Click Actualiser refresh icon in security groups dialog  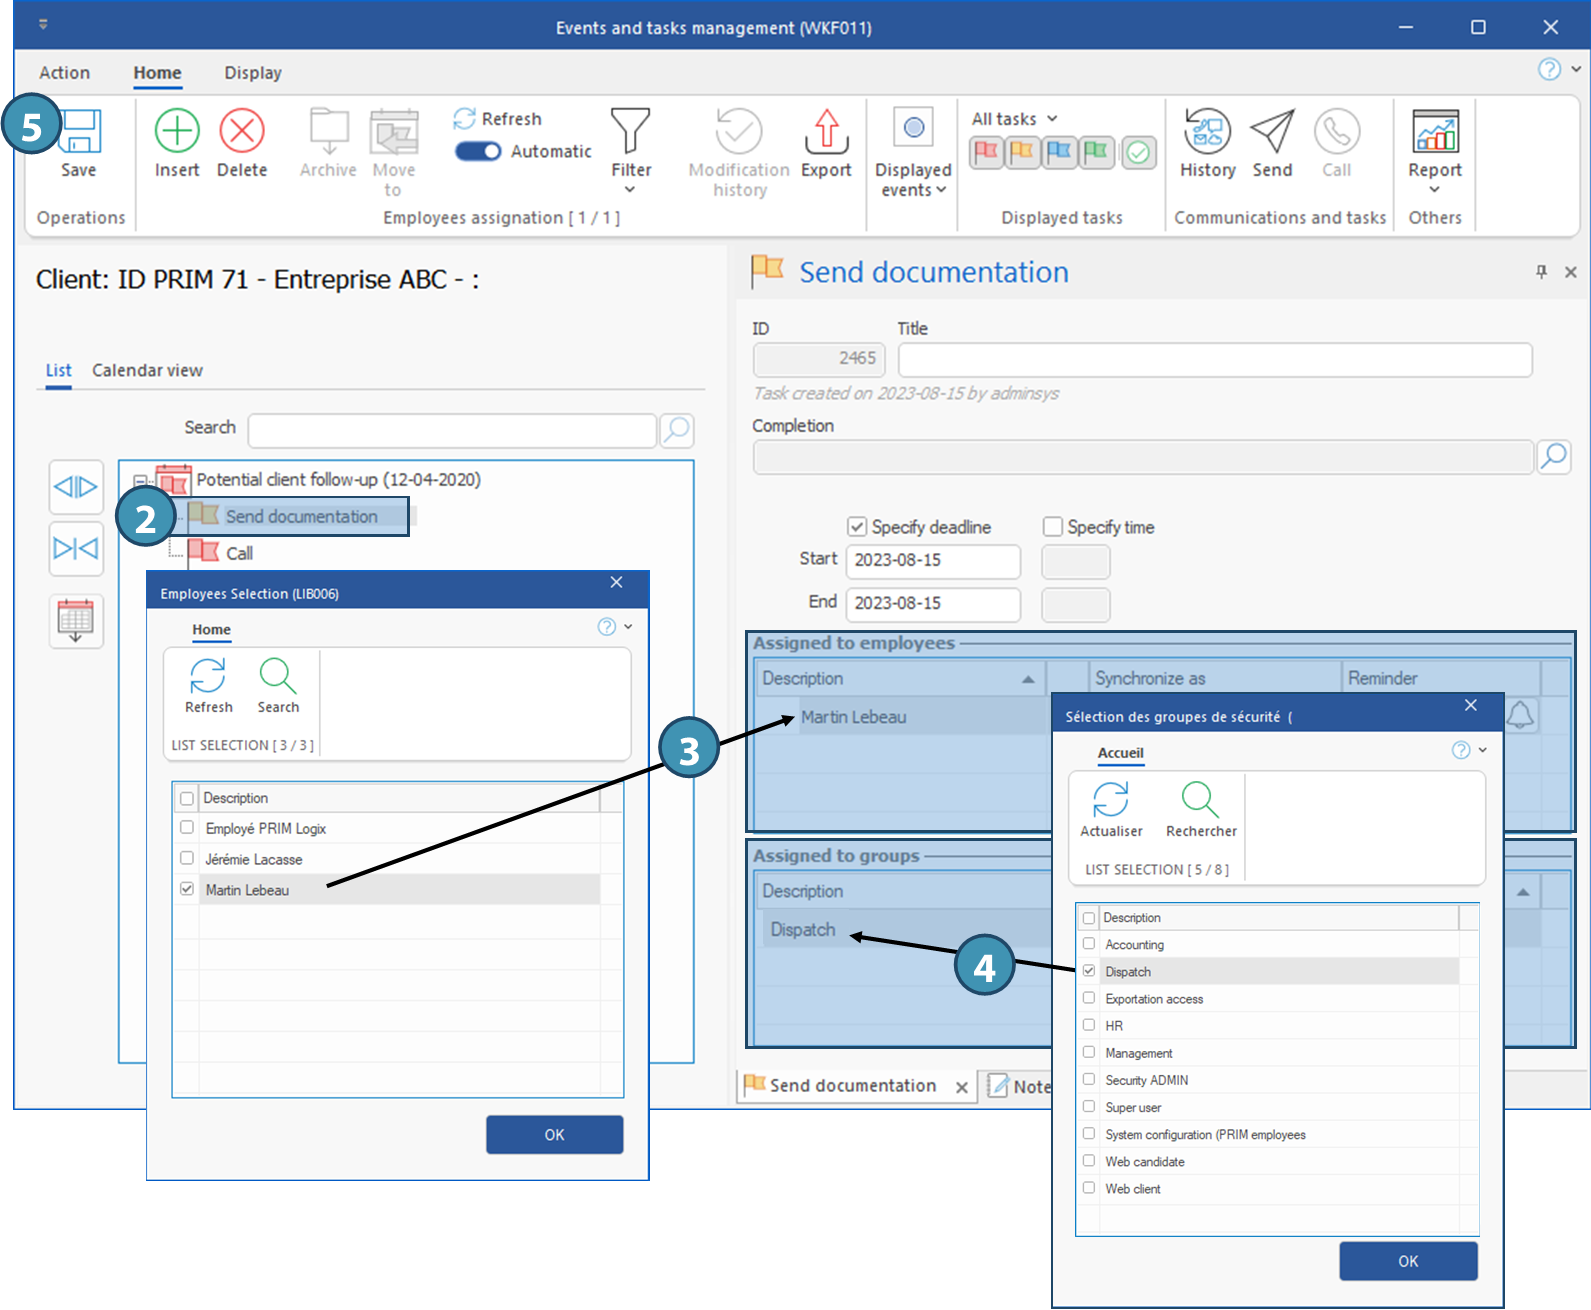pyautogui.click(x=1111, y=802)
